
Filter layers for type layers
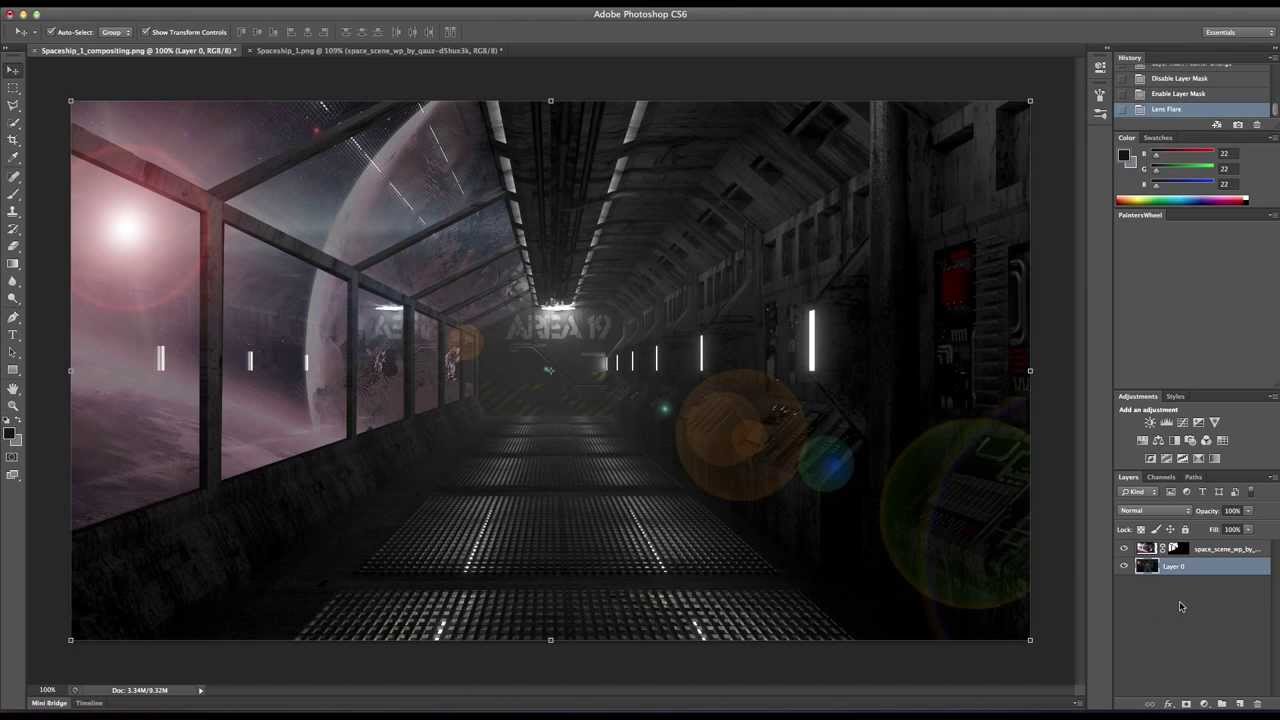tap(1202, 492)
